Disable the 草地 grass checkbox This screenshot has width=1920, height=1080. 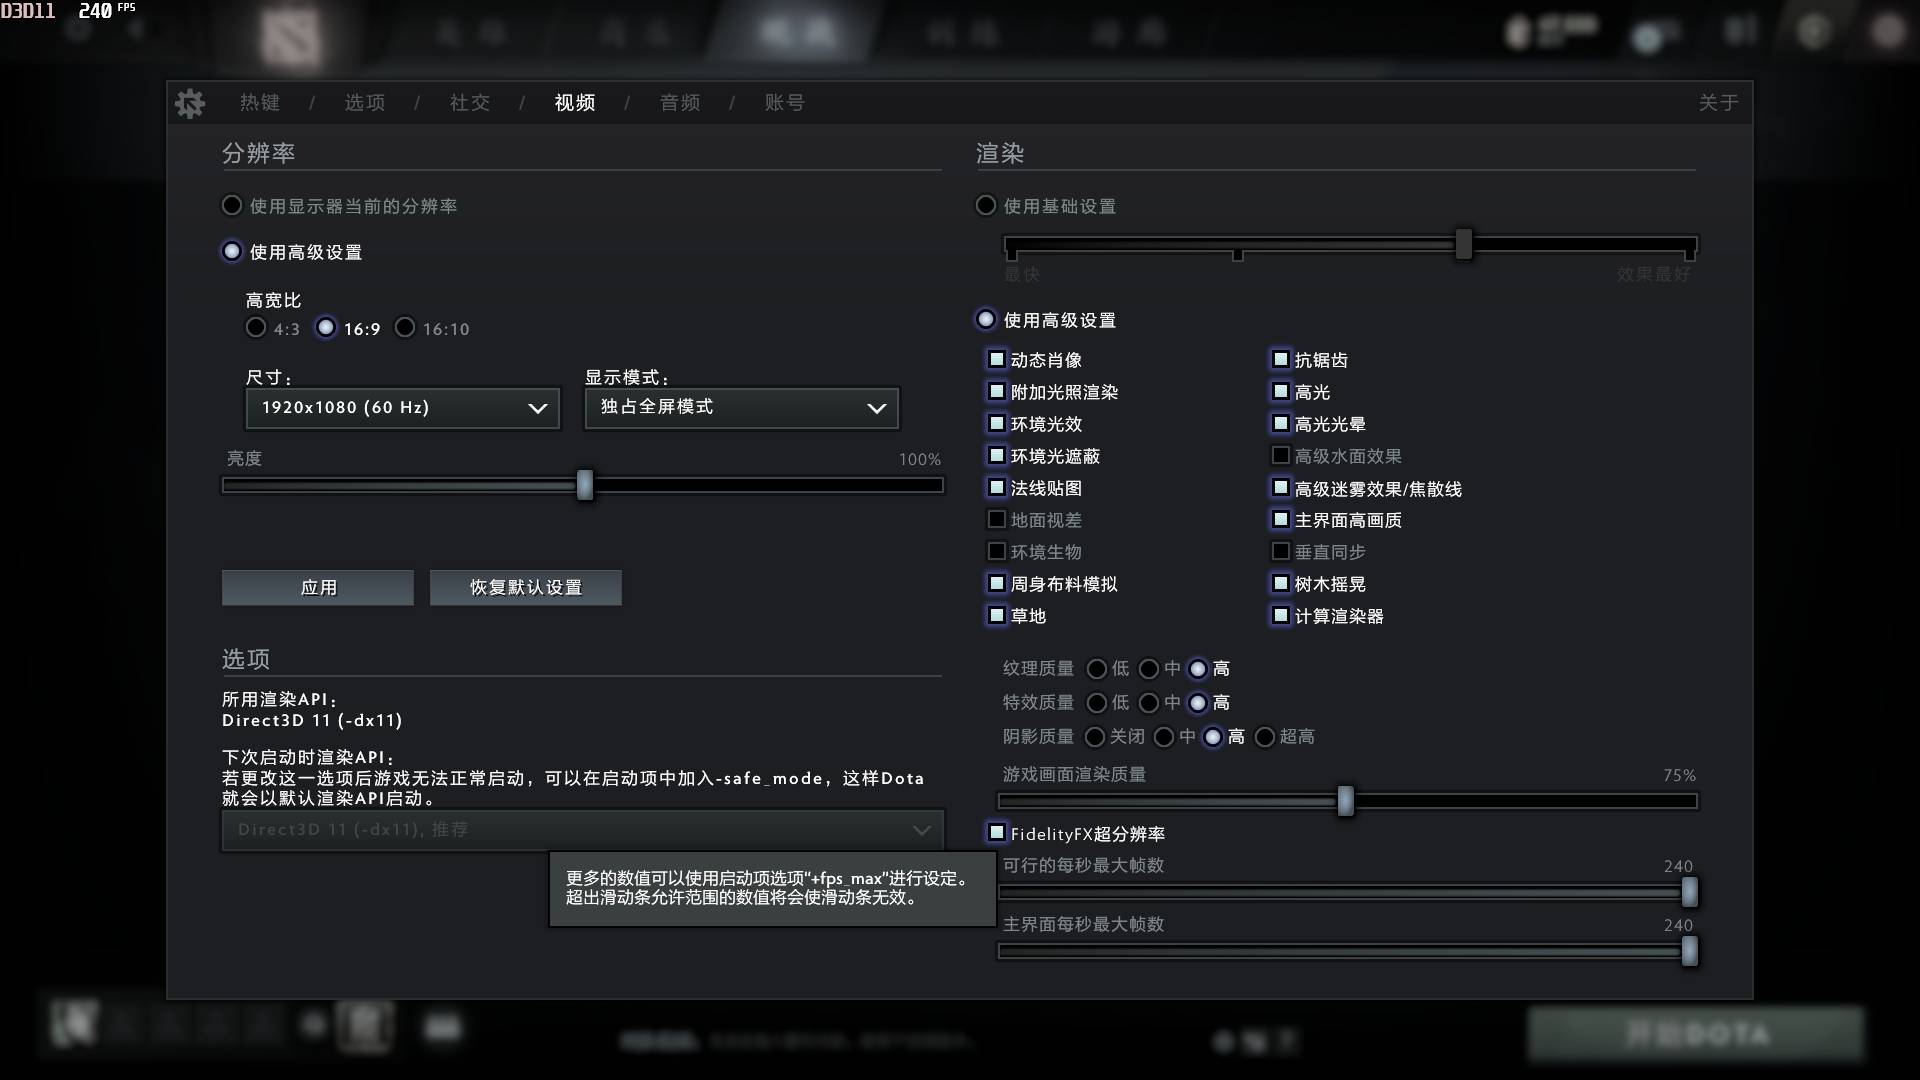(996, 615)
